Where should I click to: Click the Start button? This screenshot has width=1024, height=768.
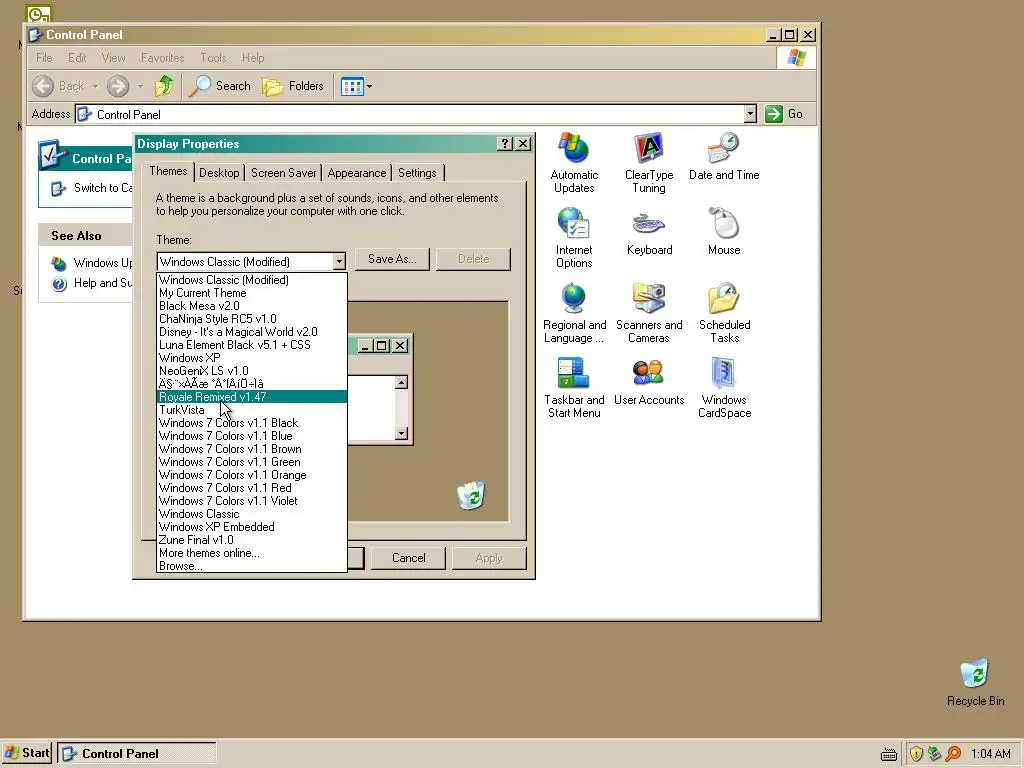coord(27,753)
